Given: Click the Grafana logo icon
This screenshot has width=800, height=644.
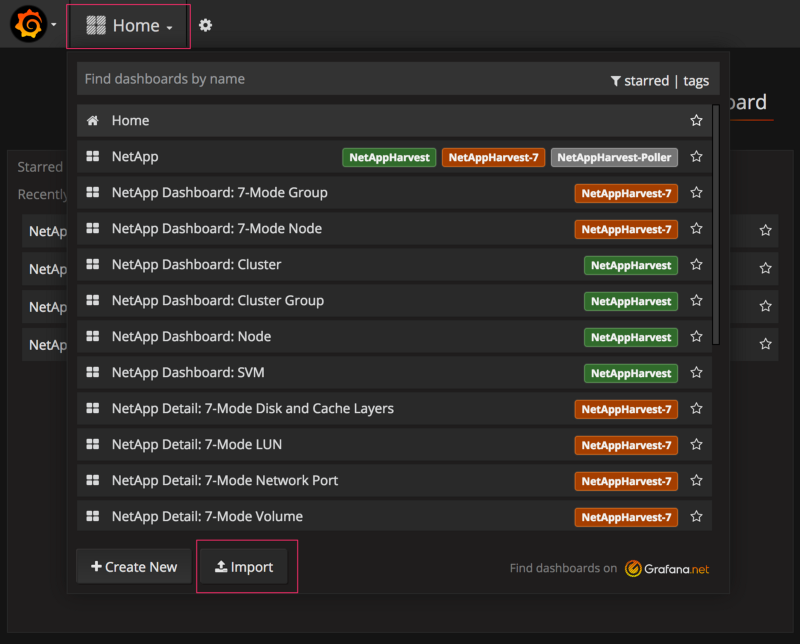Looking at the screenshot, I should point(27,24).
